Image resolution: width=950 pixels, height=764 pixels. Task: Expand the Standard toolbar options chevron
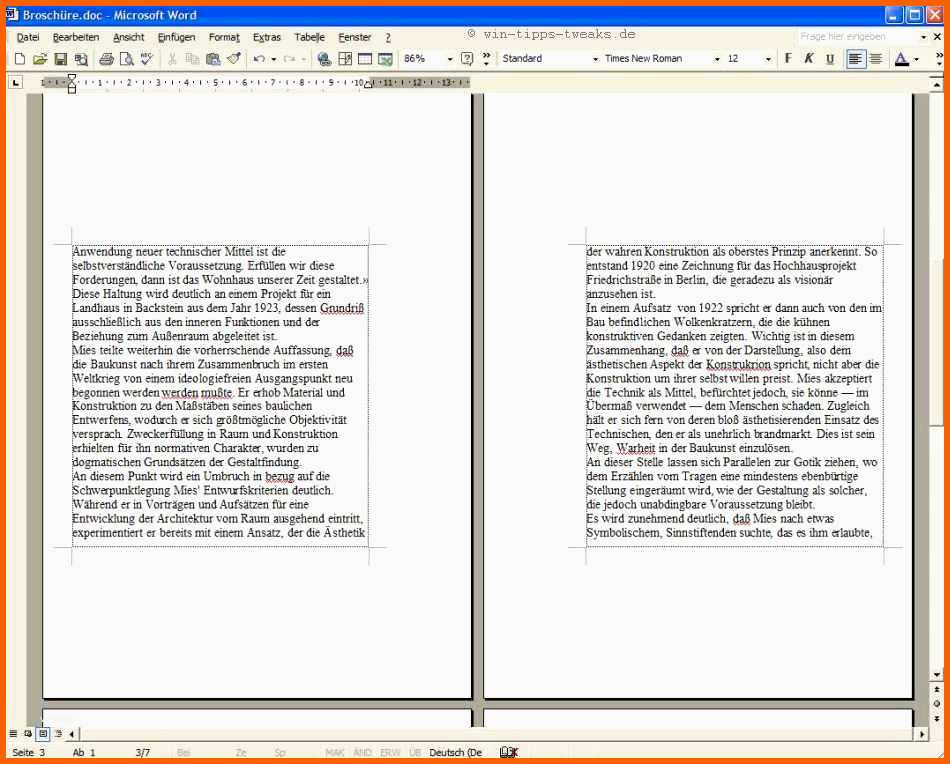(486, 59)
